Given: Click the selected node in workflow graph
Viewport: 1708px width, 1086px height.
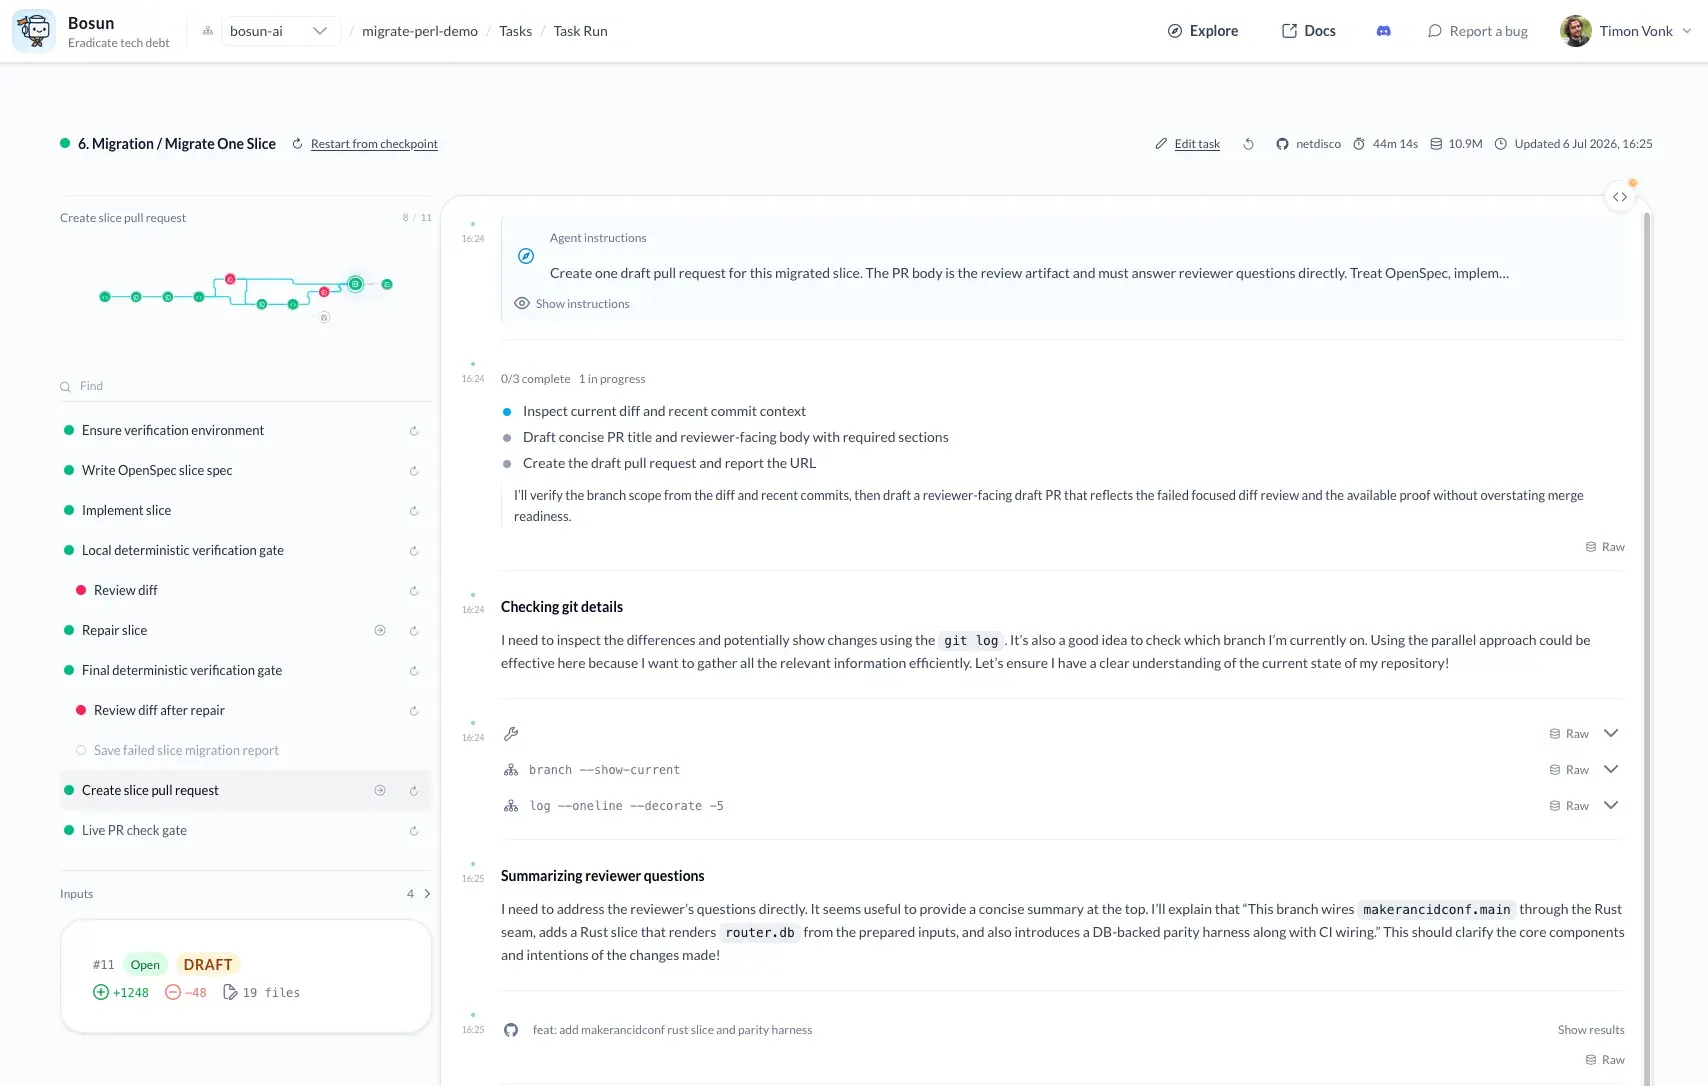Looking at the screenshot, I should click(x=355, y=284).
